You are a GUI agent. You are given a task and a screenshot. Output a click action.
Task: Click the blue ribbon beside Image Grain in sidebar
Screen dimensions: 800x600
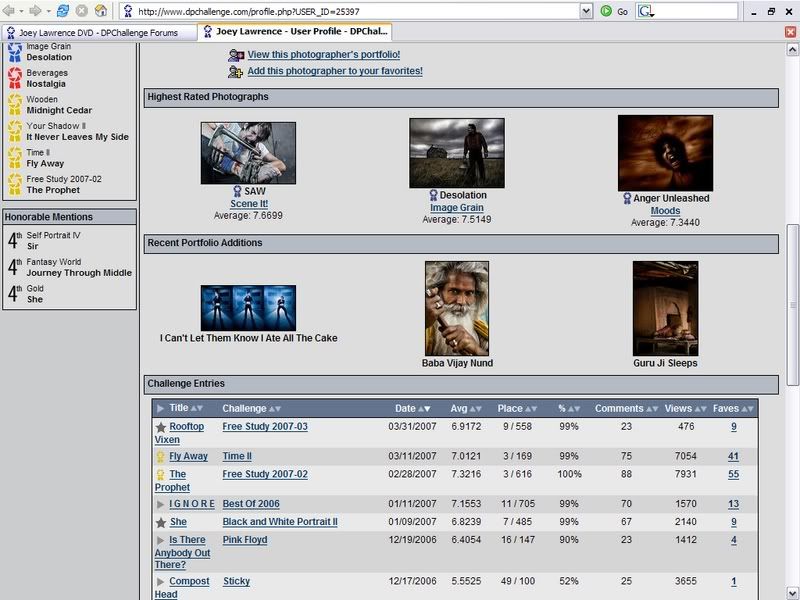click(14, 52)
